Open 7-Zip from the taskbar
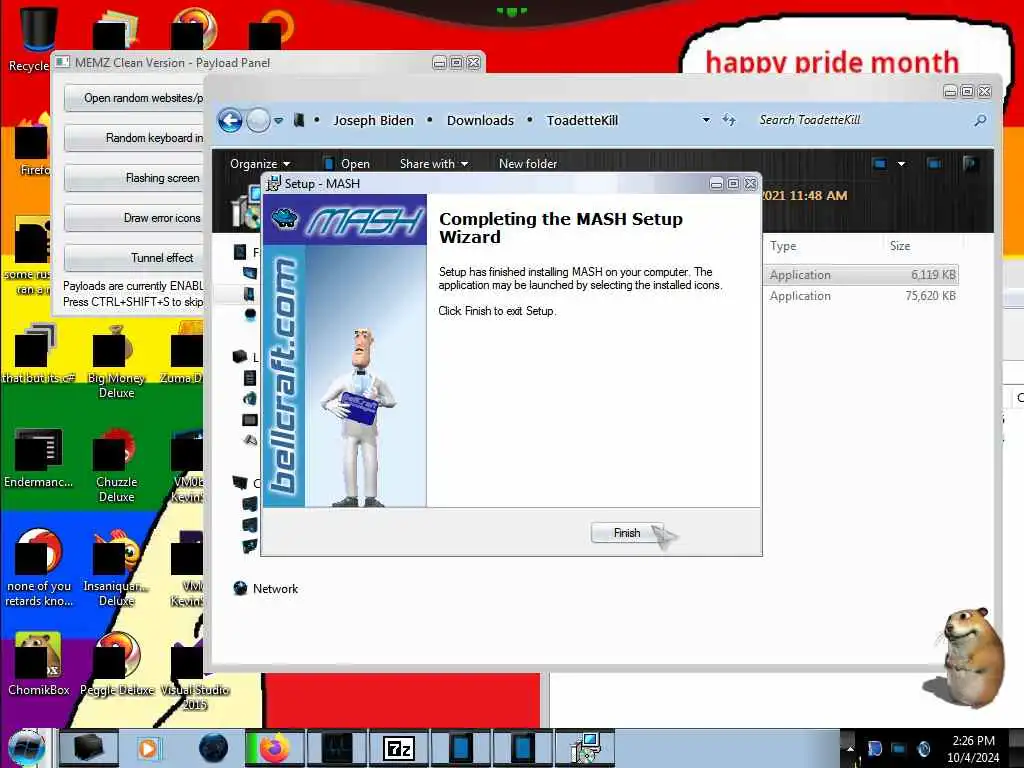Viewport: 1024px width, 768px height. pos(398,748)
